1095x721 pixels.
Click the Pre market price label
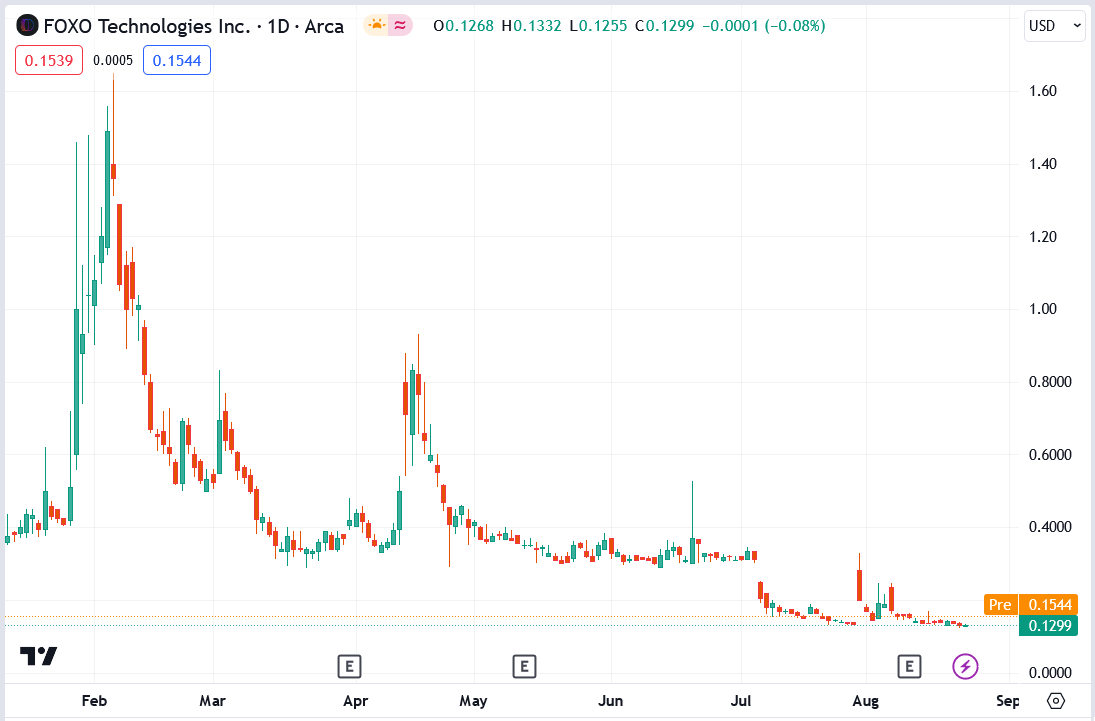(x=1000, y=604)
